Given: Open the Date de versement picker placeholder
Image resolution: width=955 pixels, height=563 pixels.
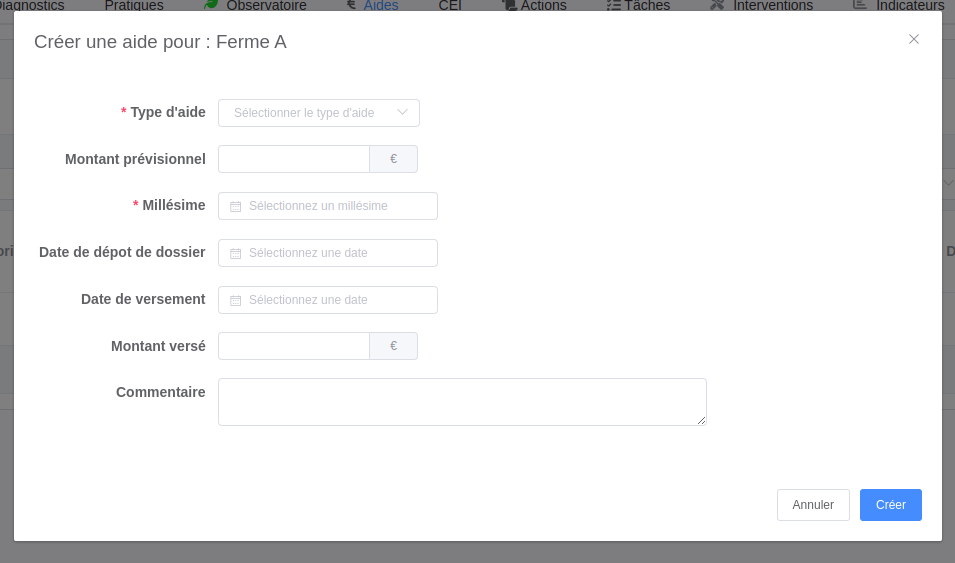Looking at the screenshot, I should click(308, 300).
